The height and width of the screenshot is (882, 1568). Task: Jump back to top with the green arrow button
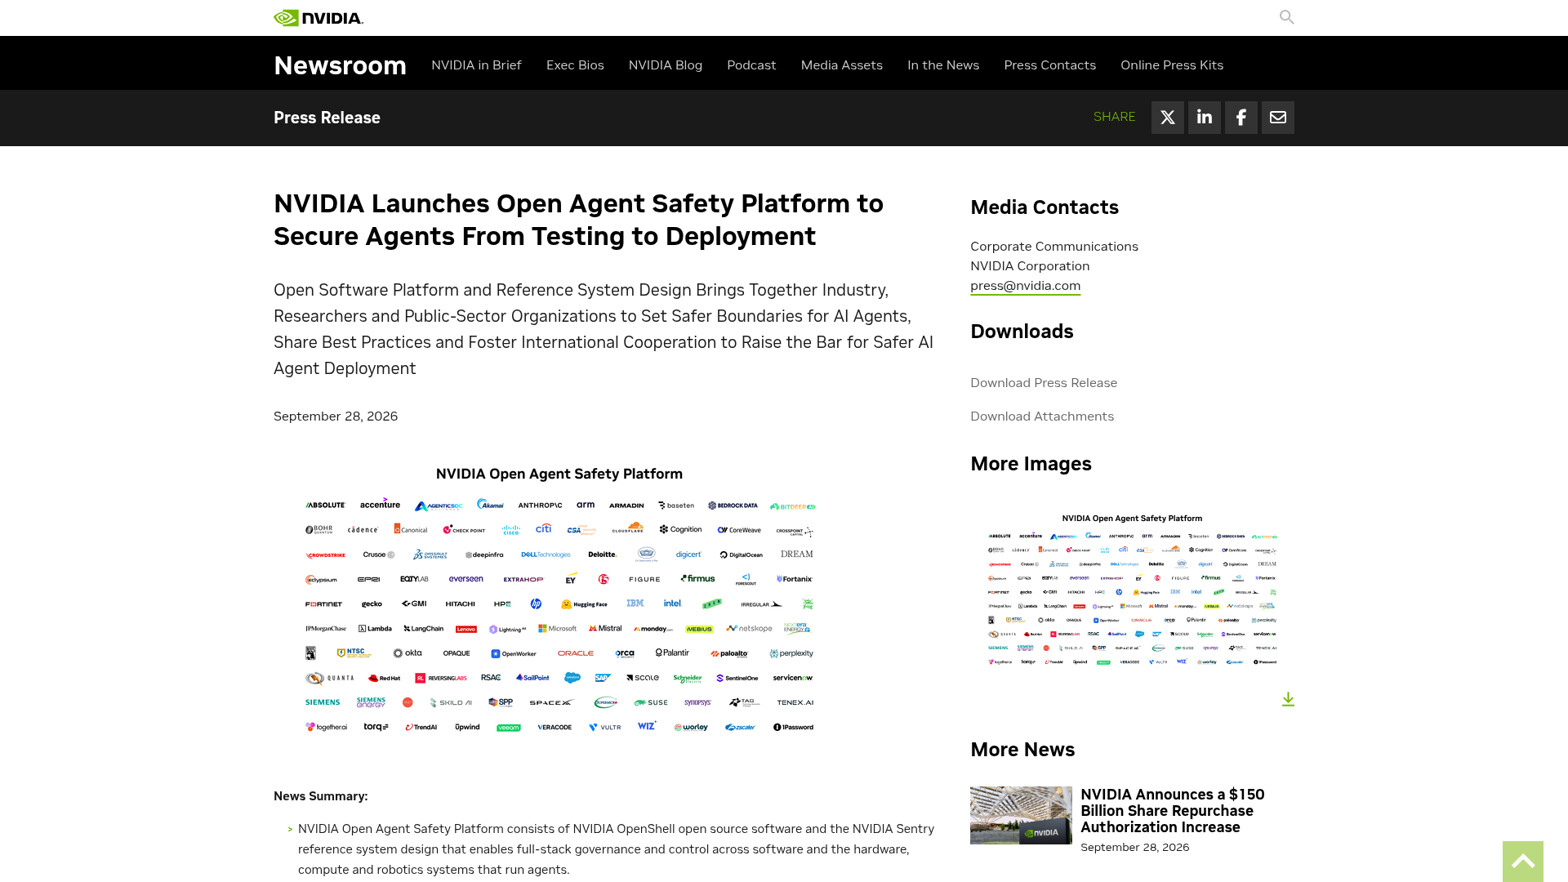pos(1523,861)
